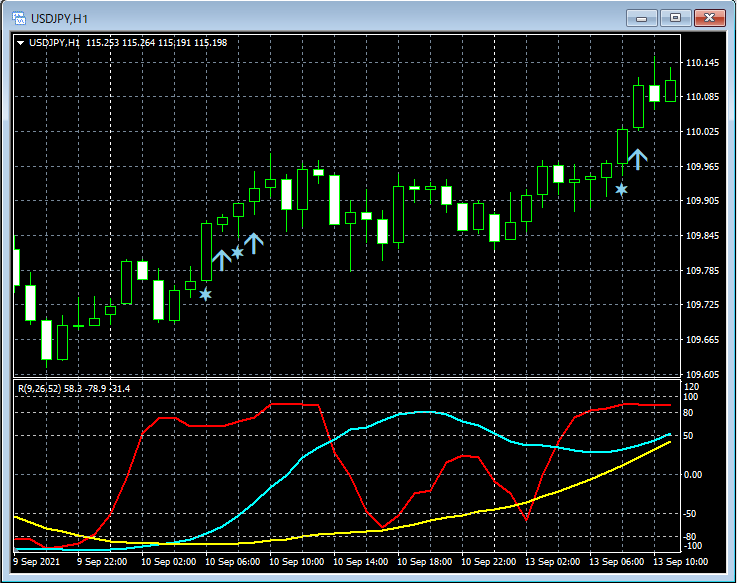Click the 10 Sep 06:00 label on the time axis
The image size is (738, 583).
coord(233,562)
